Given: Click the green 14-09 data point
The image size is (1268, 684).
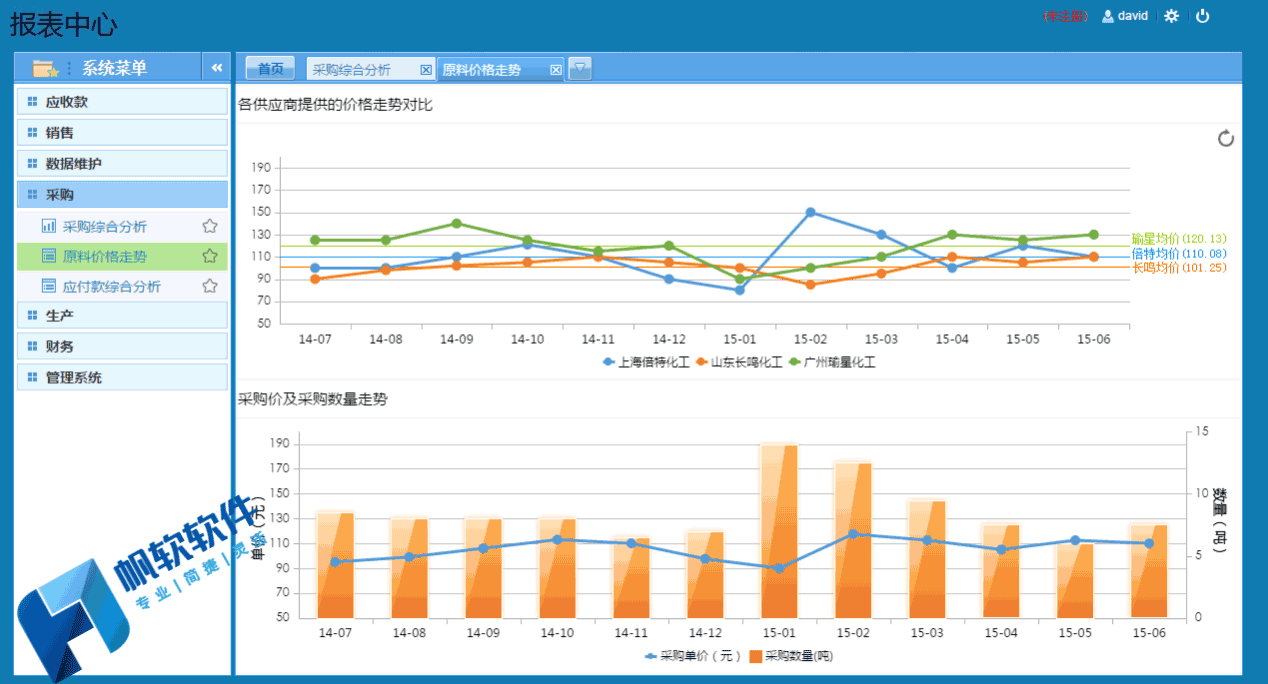Looking at the screenshot, I should [x=456, y=223].
